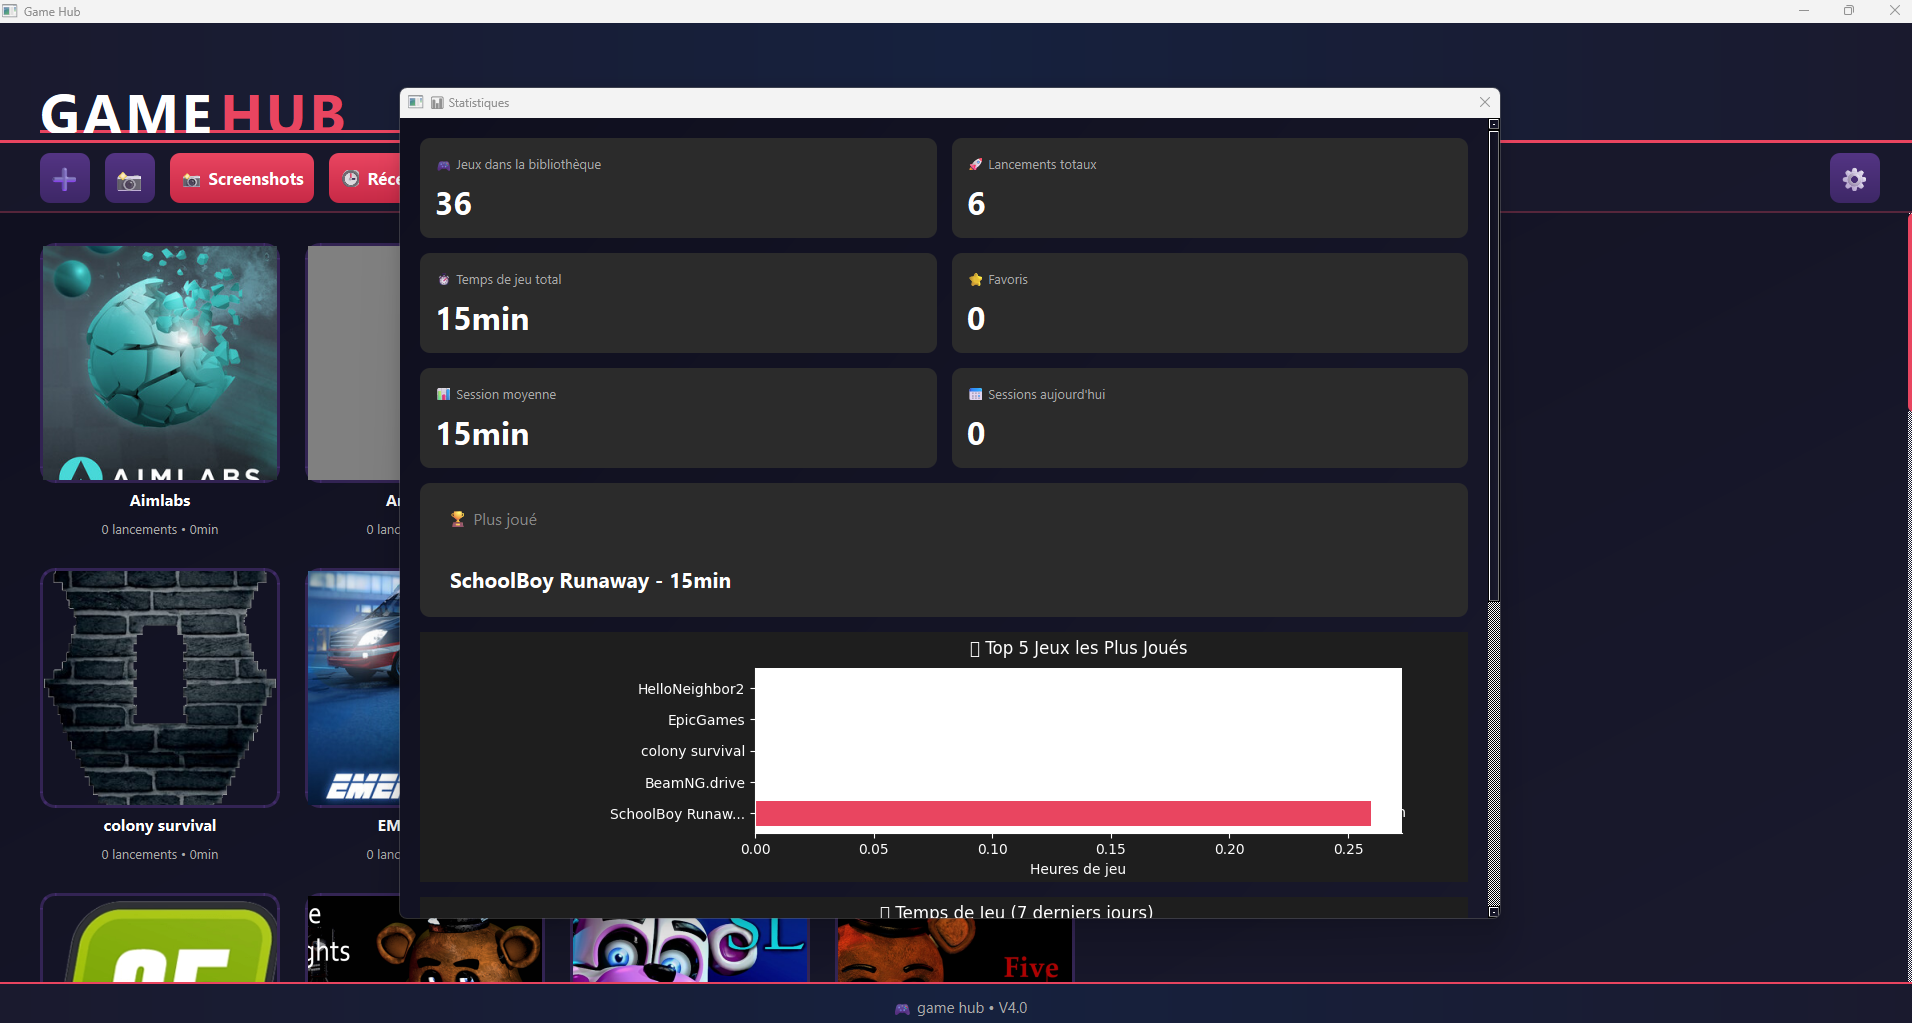Screen dimensions: 1912x1023
Task: Click the 'Temps de Jeu (7 derniers jours)' heading
Action: coord(1017,911)
